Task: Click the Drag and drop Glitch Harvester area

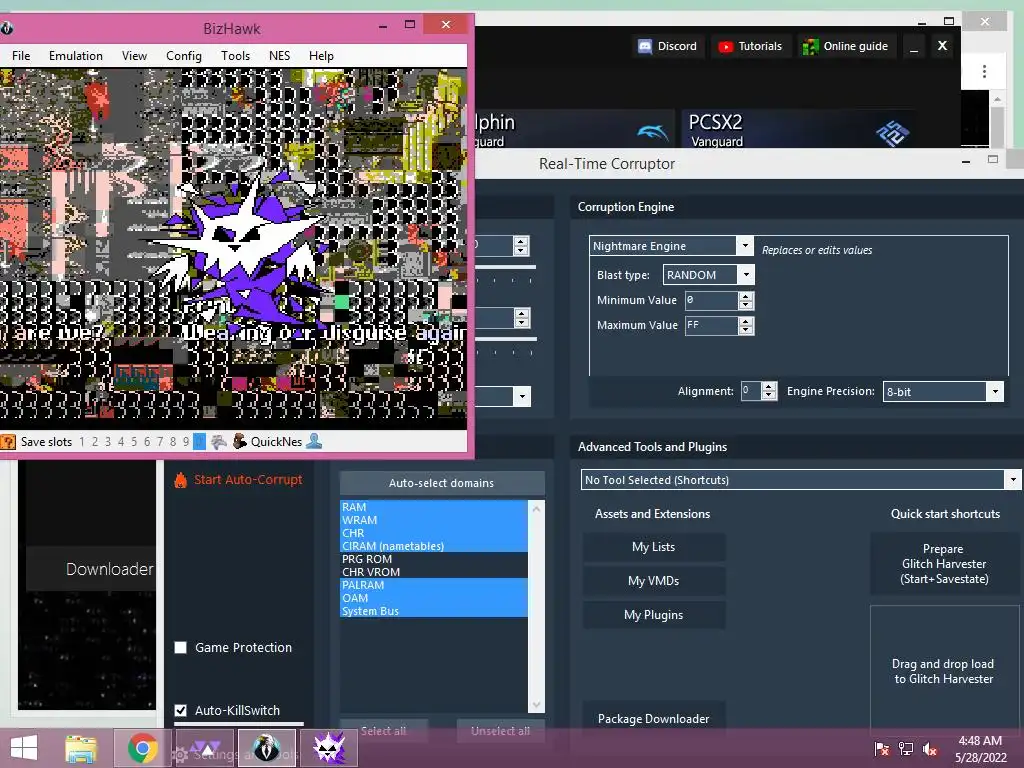Action: [944, 671]
